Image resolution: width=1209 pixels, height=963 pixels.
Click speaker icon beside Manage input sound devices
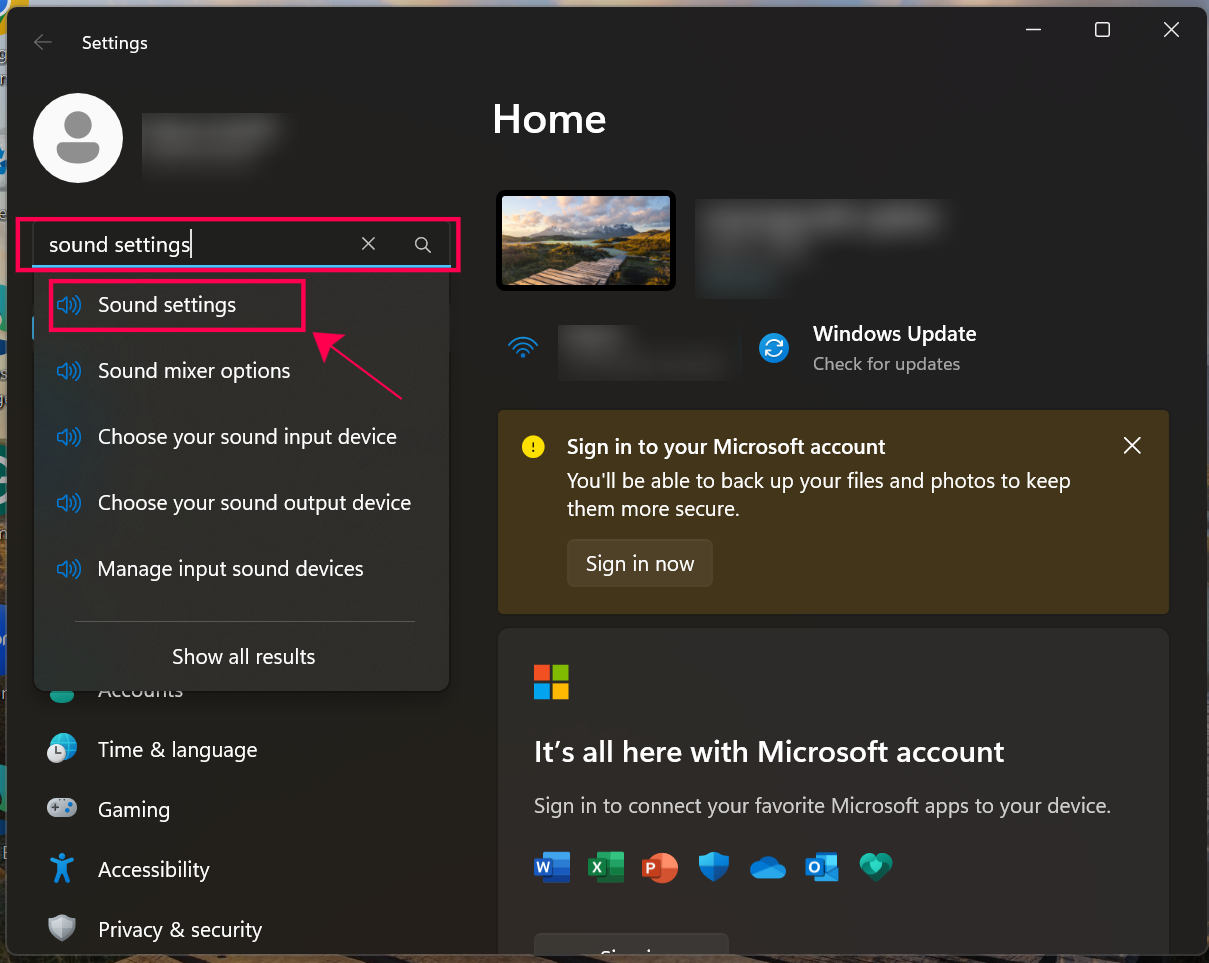69,569
